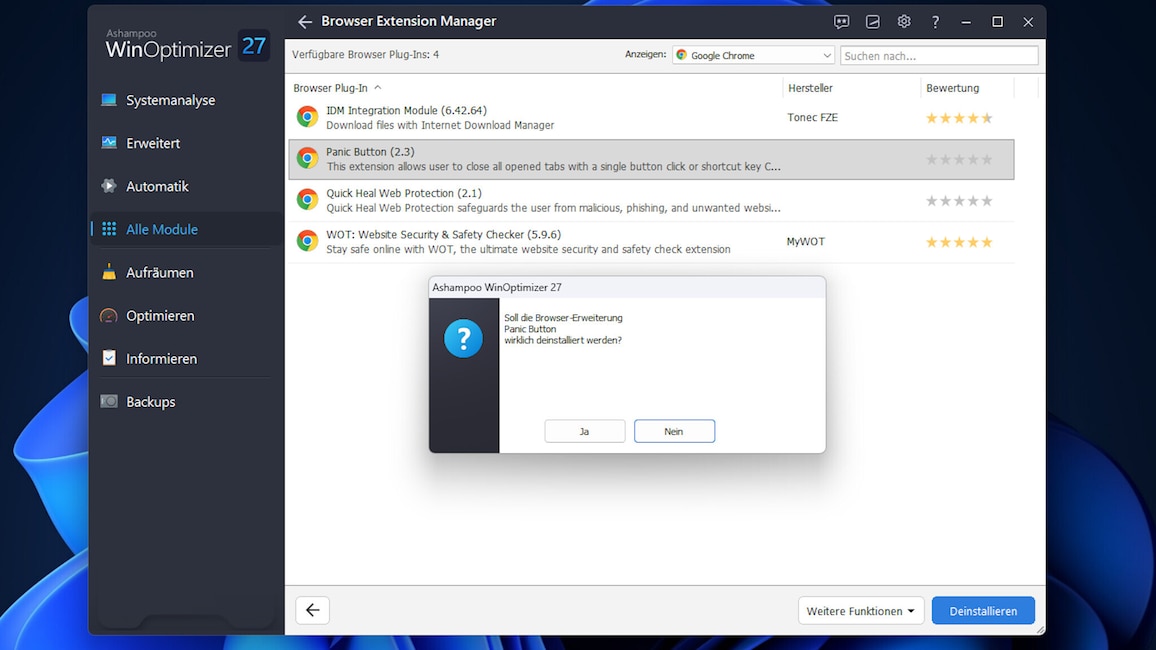The height and width of the screenshot is (650, 1156).
Task: Minimize the WinOptimizer window
Action: [966, 22]
